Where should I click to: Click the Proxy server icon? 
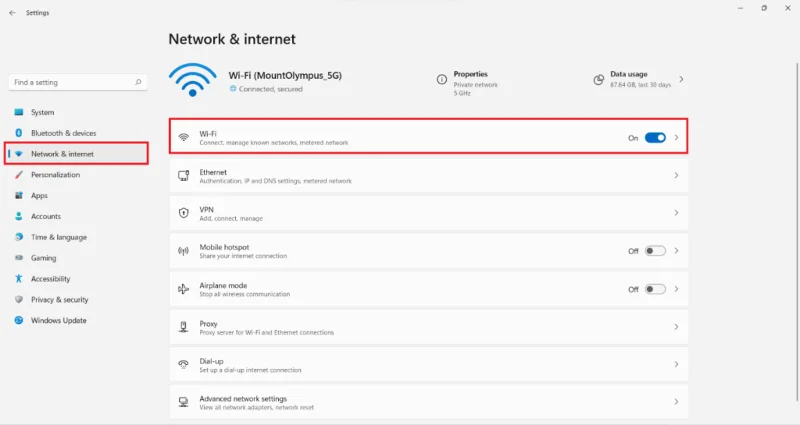184,327
